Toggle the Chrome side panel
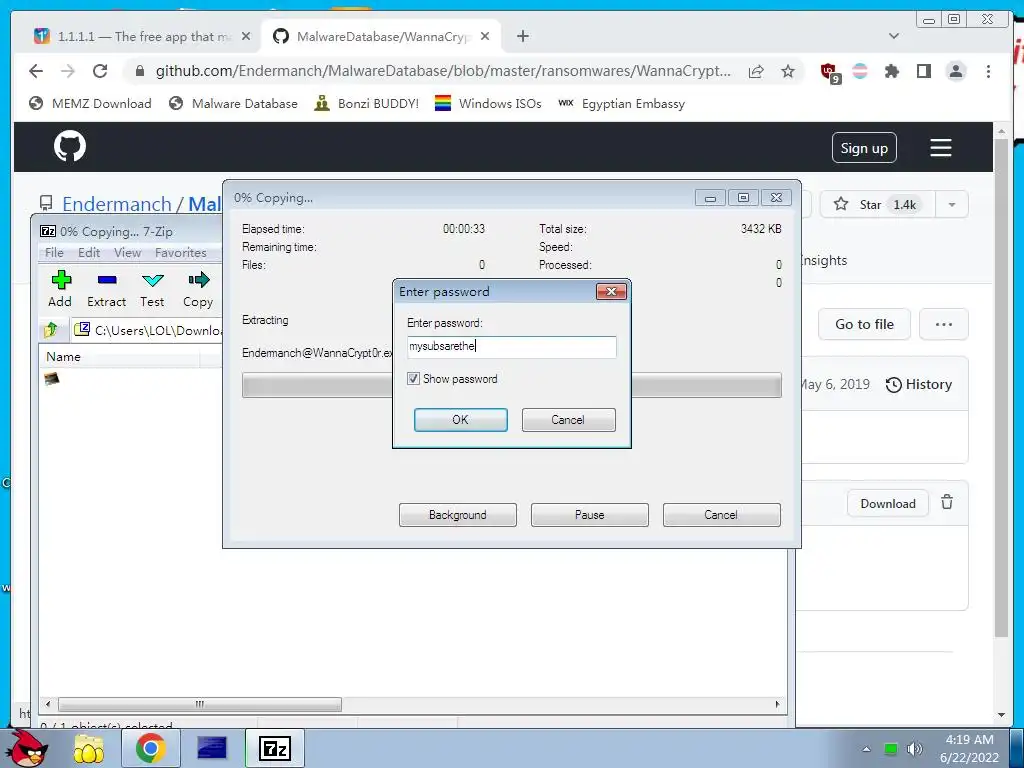 (x=923, y=71)
